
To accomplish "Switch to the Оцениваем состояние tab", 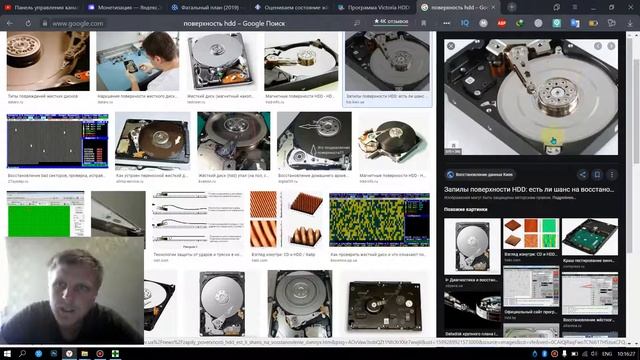I will 291,7.
